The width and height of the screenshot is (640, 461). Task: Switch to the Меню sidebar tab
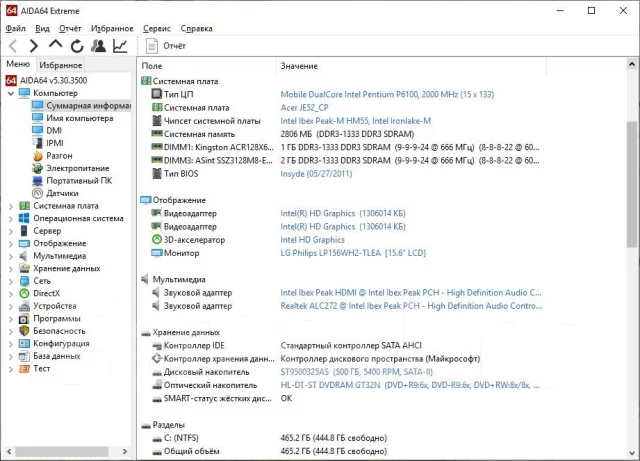coord(18,64)
